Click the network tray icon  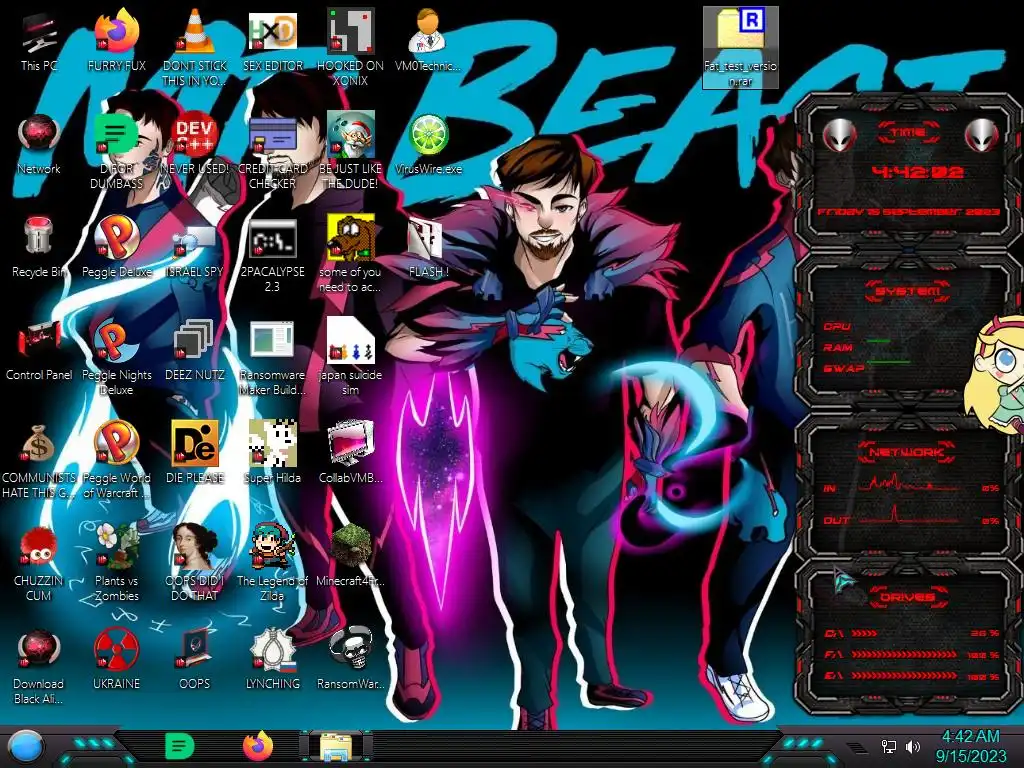pyautogui.click(x=889, y=746)
